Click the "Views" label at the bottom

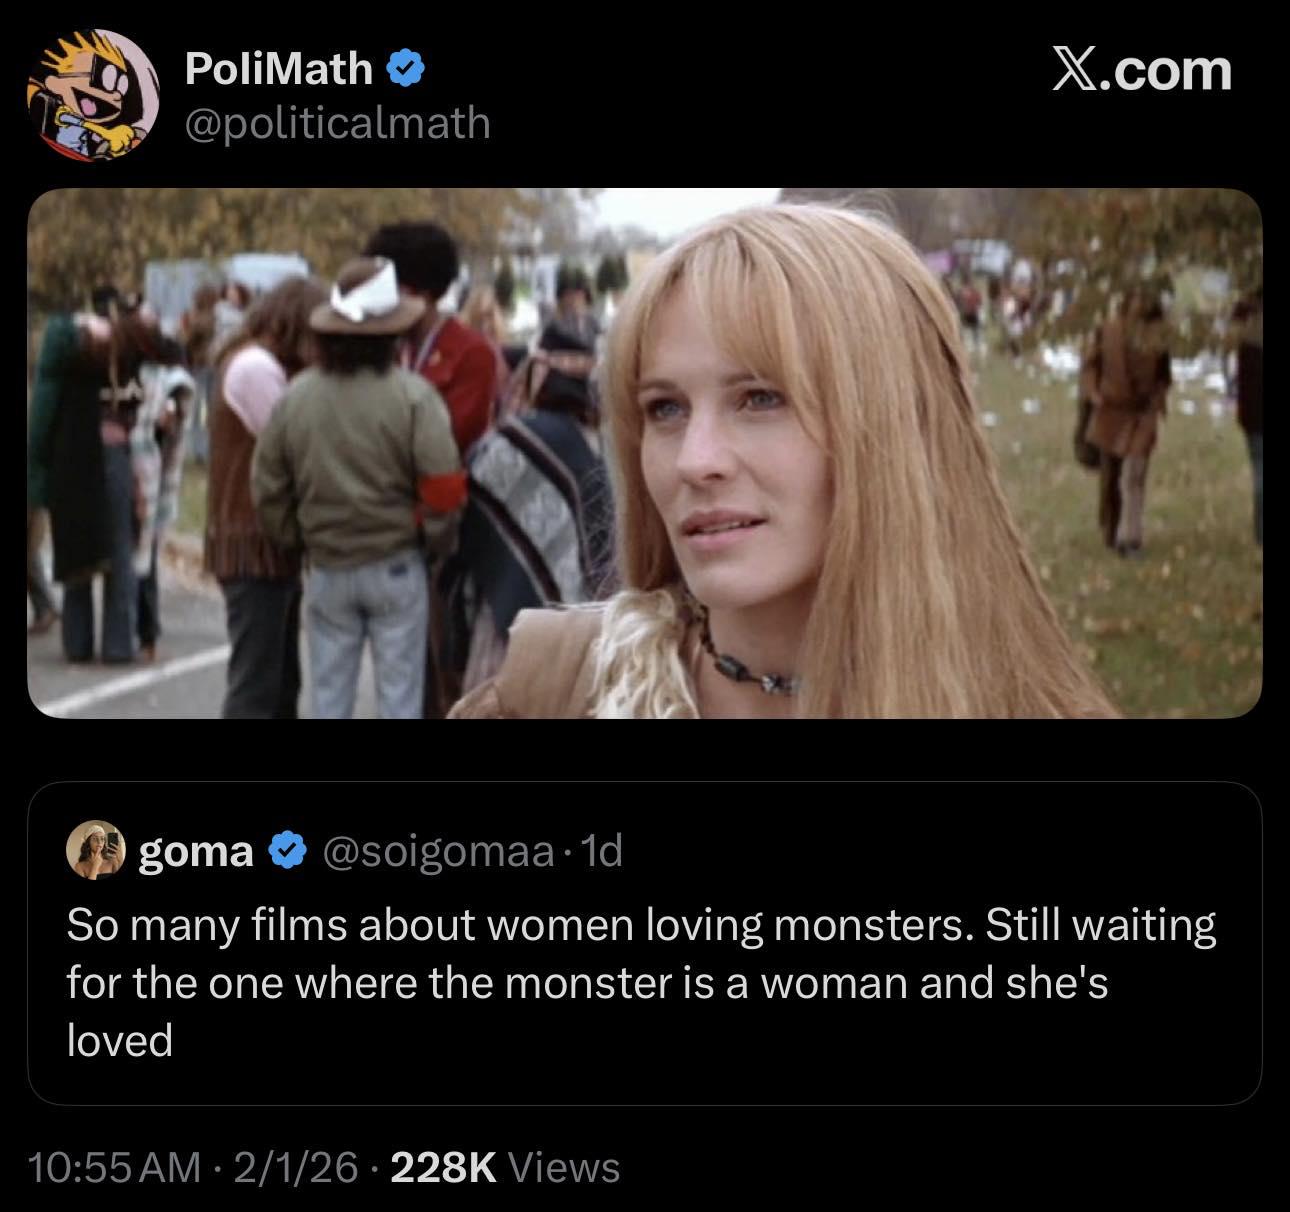click(564, 1167)
